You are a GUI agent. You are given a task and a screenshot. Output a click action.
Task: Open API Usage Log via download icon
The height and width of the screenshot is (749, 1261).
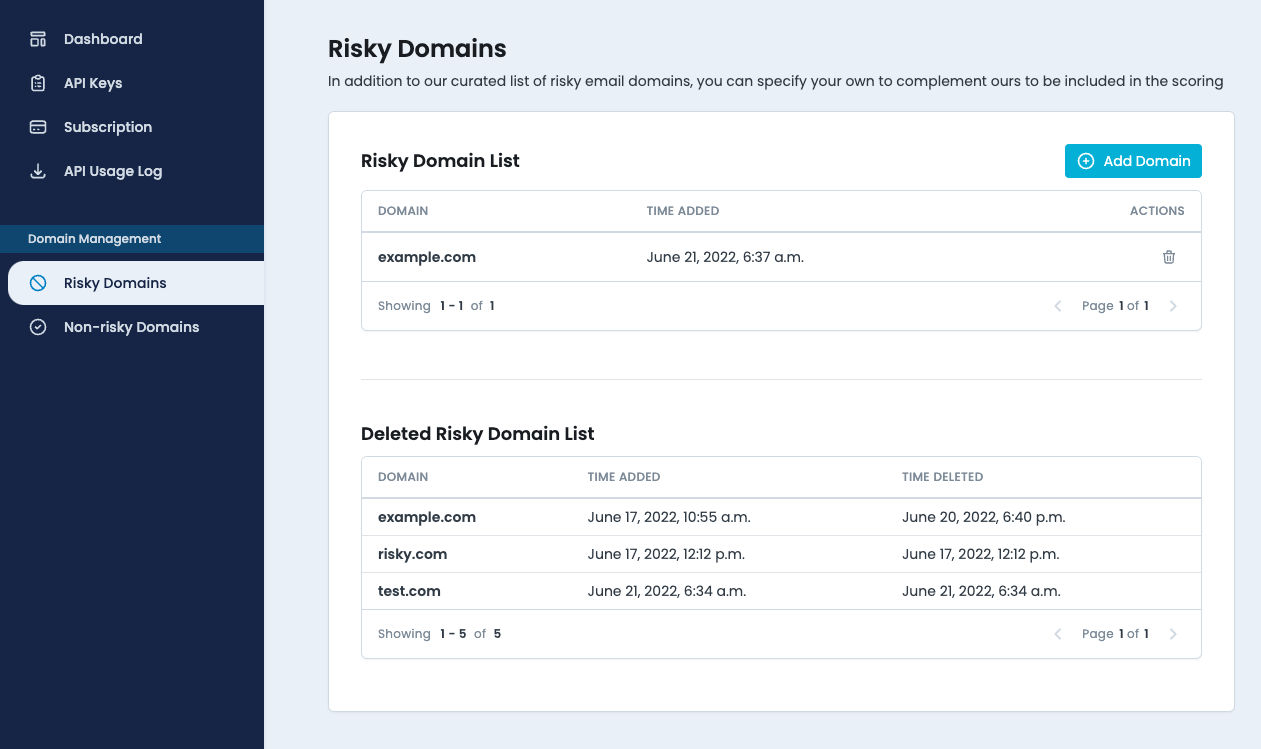coord(37,170)
